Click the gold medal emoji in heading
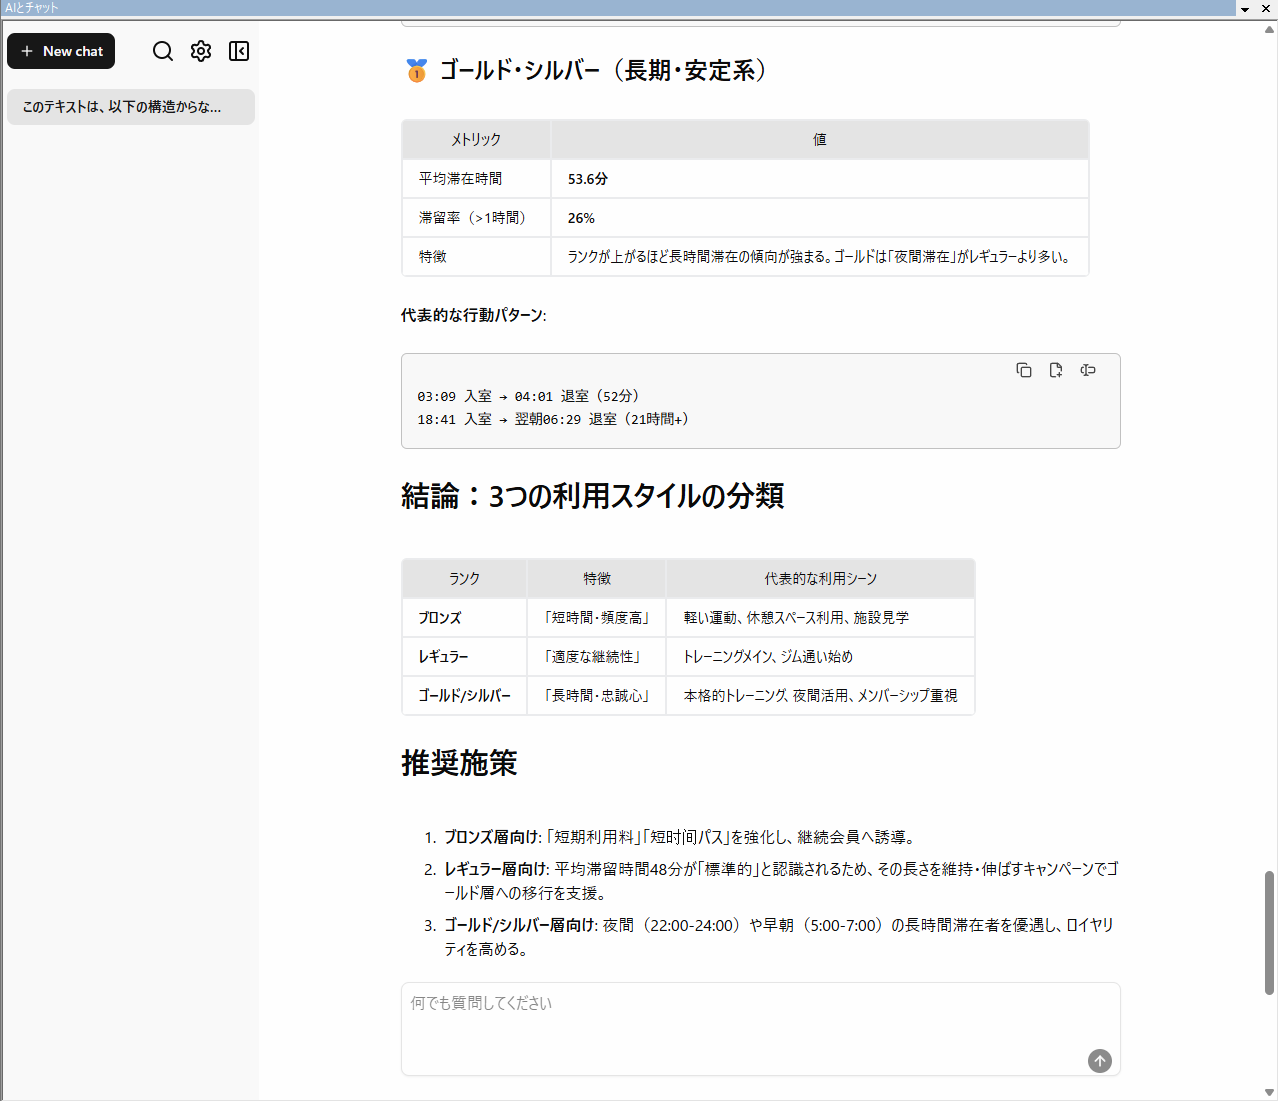 click(x=416, y=71)
